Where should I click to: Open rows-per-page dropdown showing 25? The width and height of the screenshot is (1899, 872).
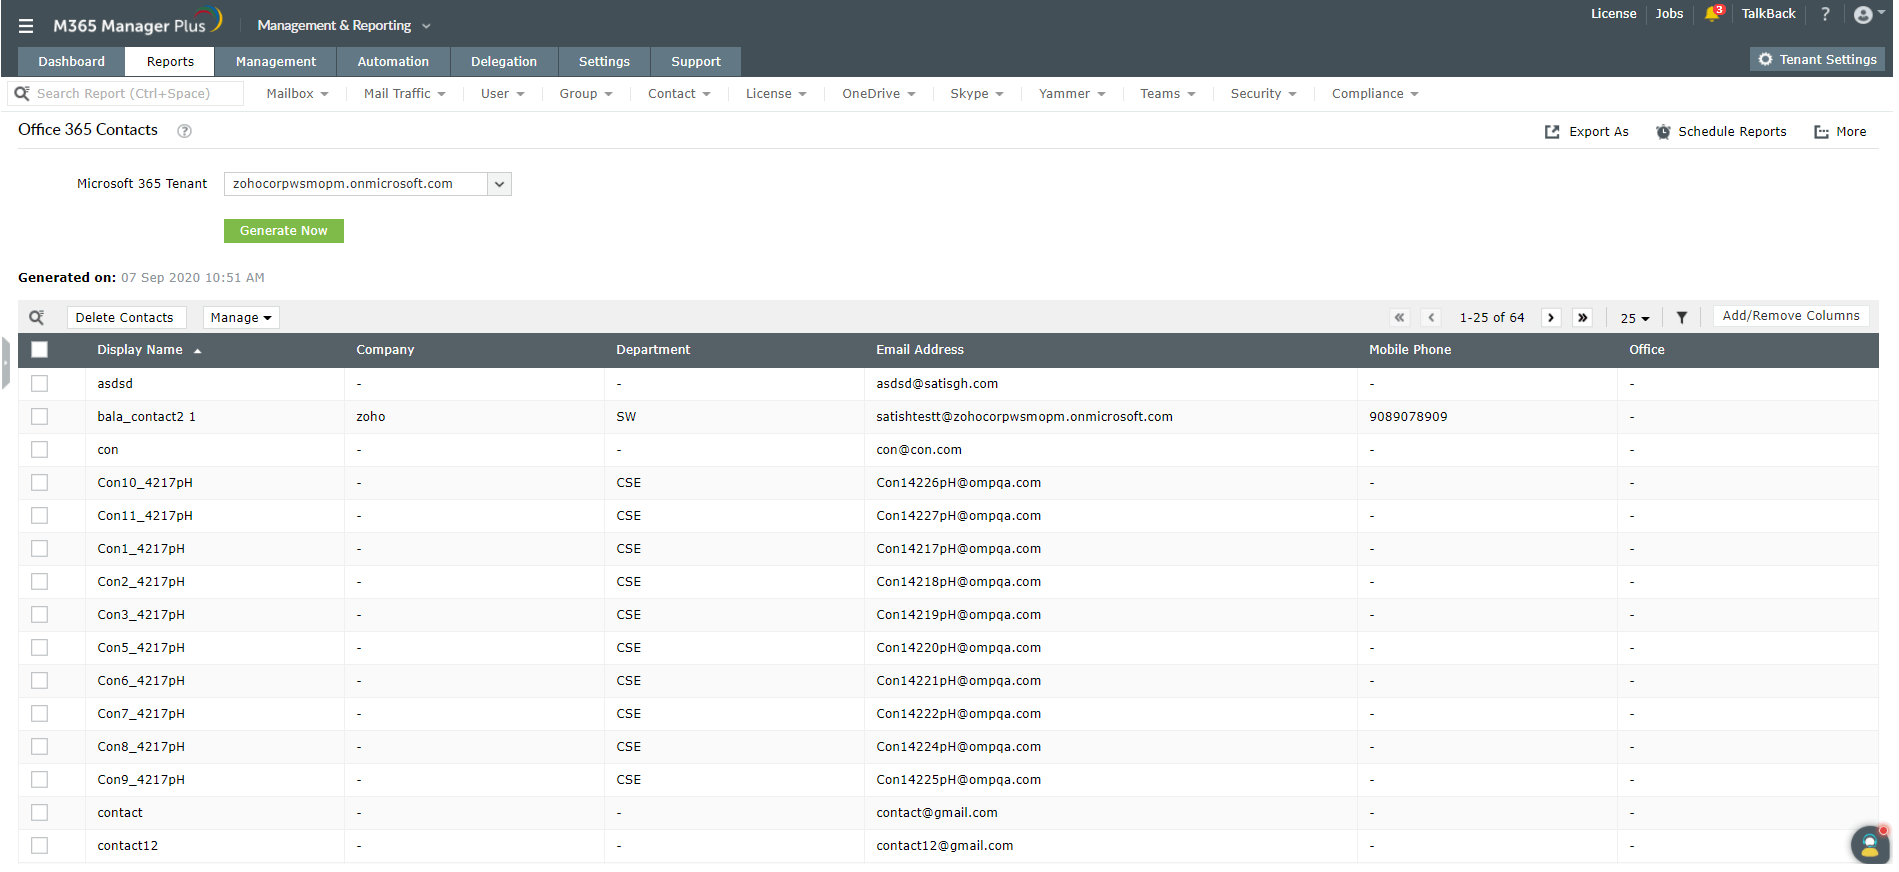point(1635,318)
